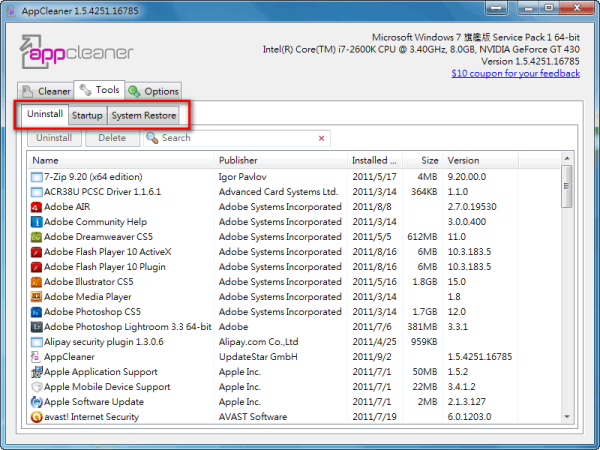Click the Adobe Dreamweaver CS5 icon
The width and height of the screenshot is (600, 450).
[36, 237]
